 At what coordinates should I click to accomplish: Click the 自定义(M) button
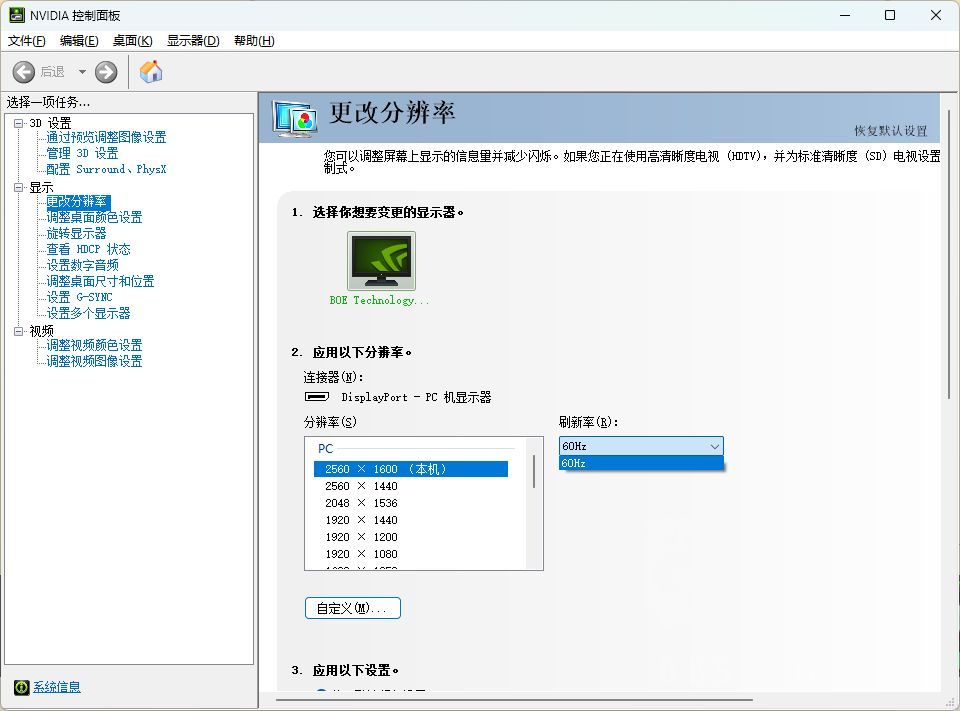pos(352,607)
